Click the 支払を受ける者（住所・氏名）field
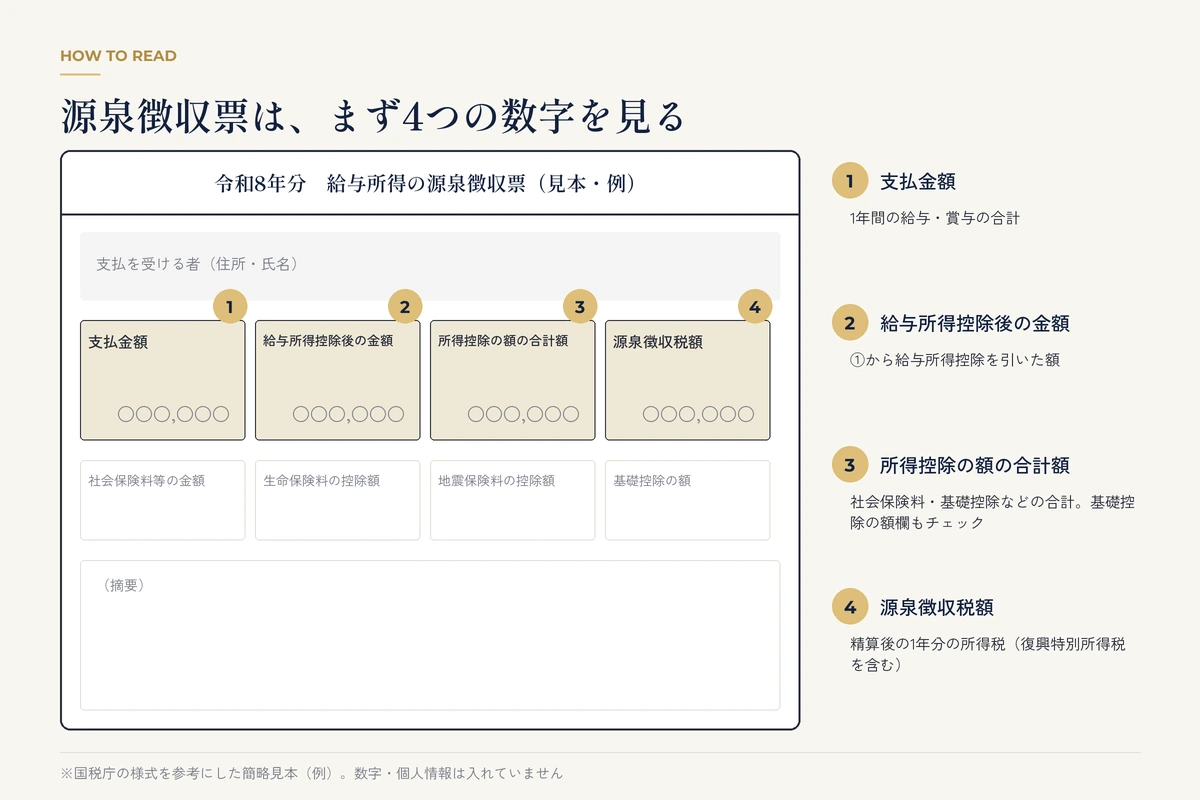This screenshot has height=800, width=1200. click(430, 266)
